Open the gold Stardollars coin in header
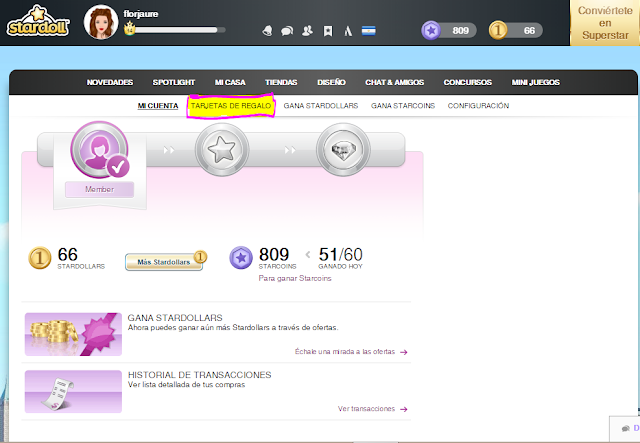Viewport: 640px width, 443px height. [498, 30]
